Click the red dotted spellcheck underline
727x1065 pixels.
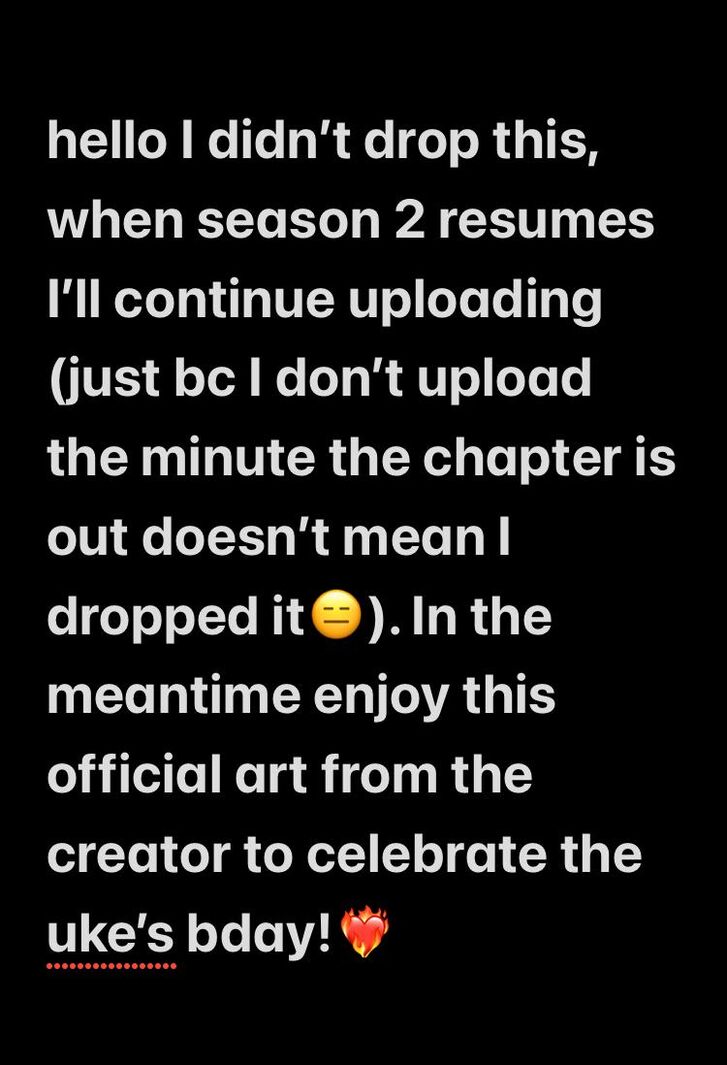(x=111, y=965)
